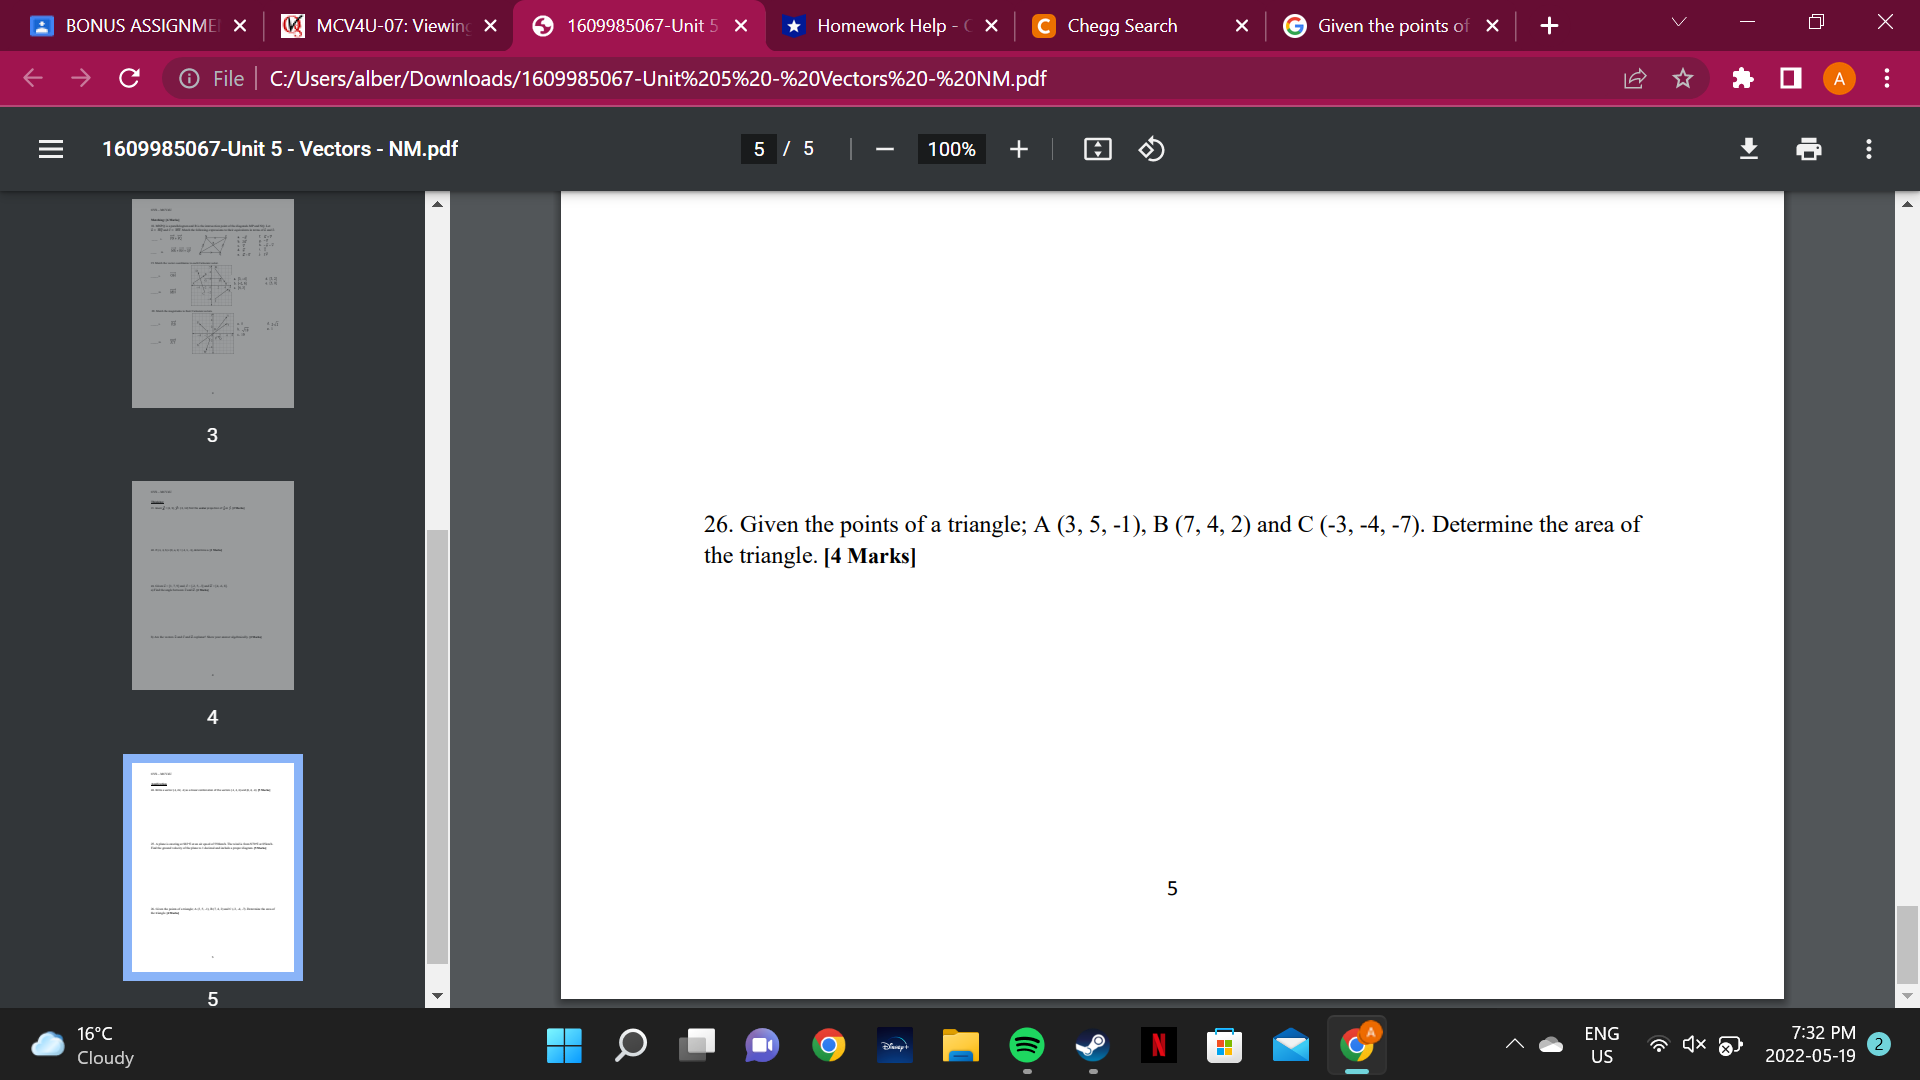Select the page number input field
The height and width of the screenshot is (1080, 1920).
point(760,149)
